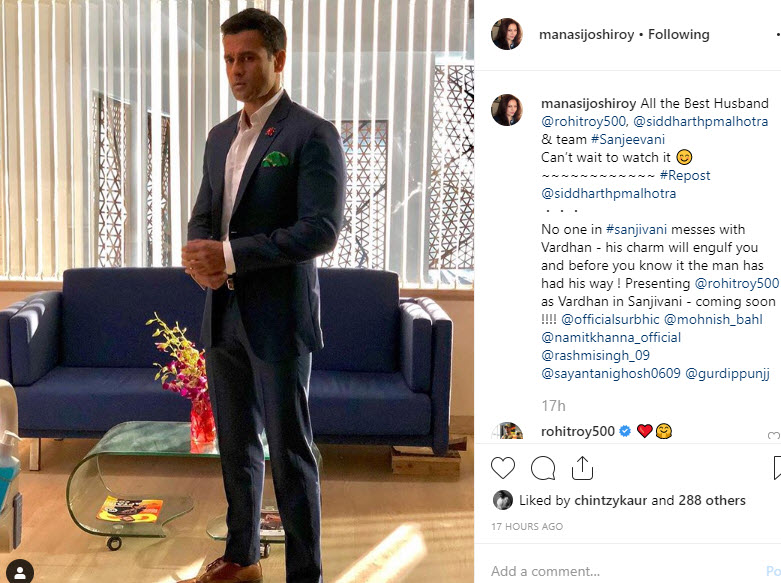Open the avatar next to Liked by chintzykaur
Viewport: 781px width, 583px height.
click(503, 500)
